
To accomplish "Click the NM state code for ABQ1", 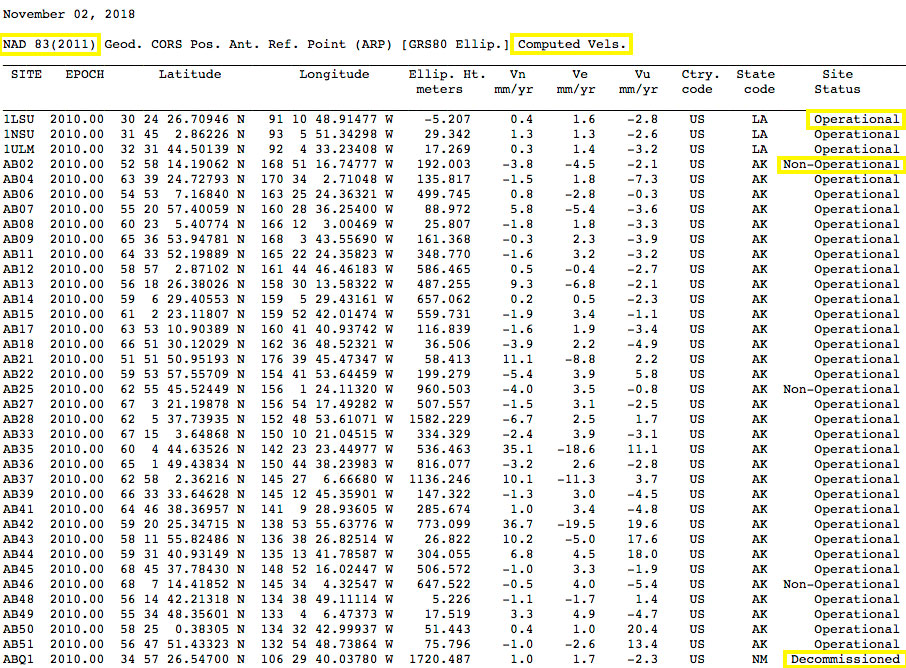I will [x=759, y=659].
